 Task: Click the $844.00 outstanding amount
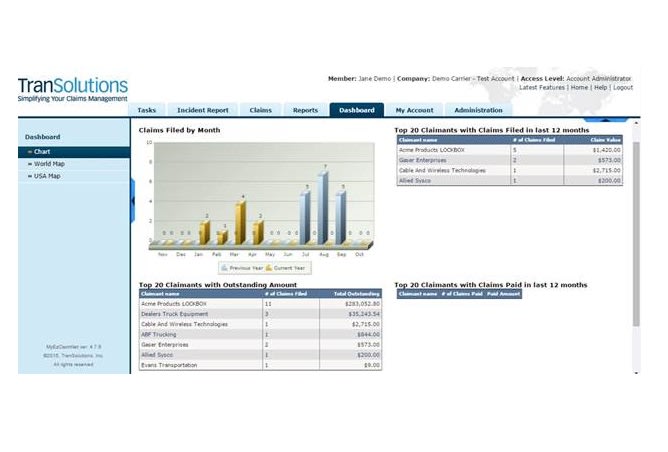pos(368,334)
